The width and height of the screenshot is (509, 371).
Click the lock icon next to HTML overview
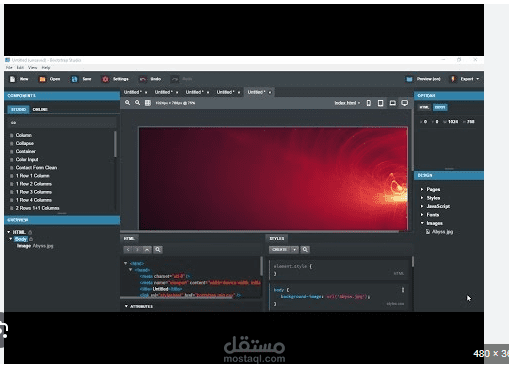tap(30, 232)
